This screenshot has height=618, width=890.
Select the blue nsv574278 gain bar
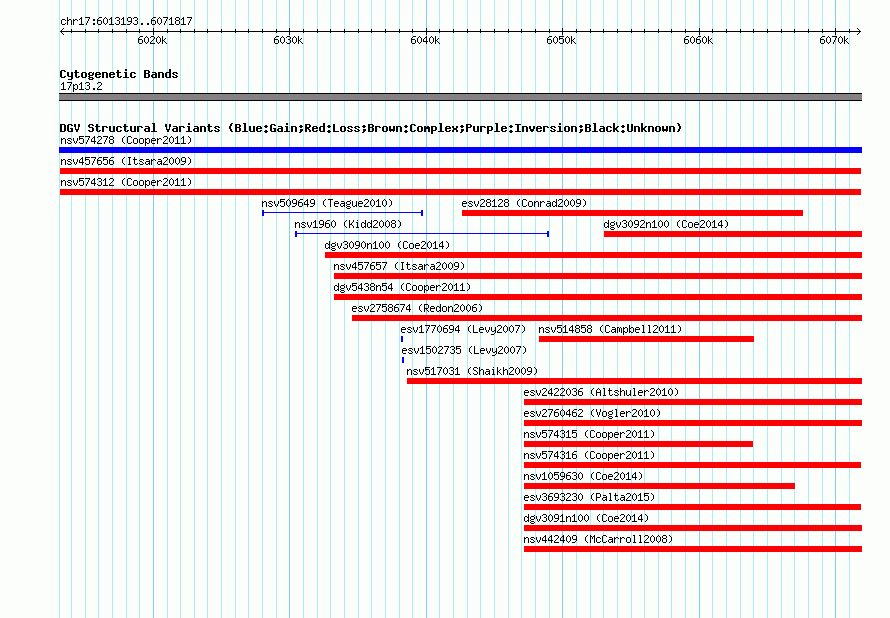tap(460, 150)
